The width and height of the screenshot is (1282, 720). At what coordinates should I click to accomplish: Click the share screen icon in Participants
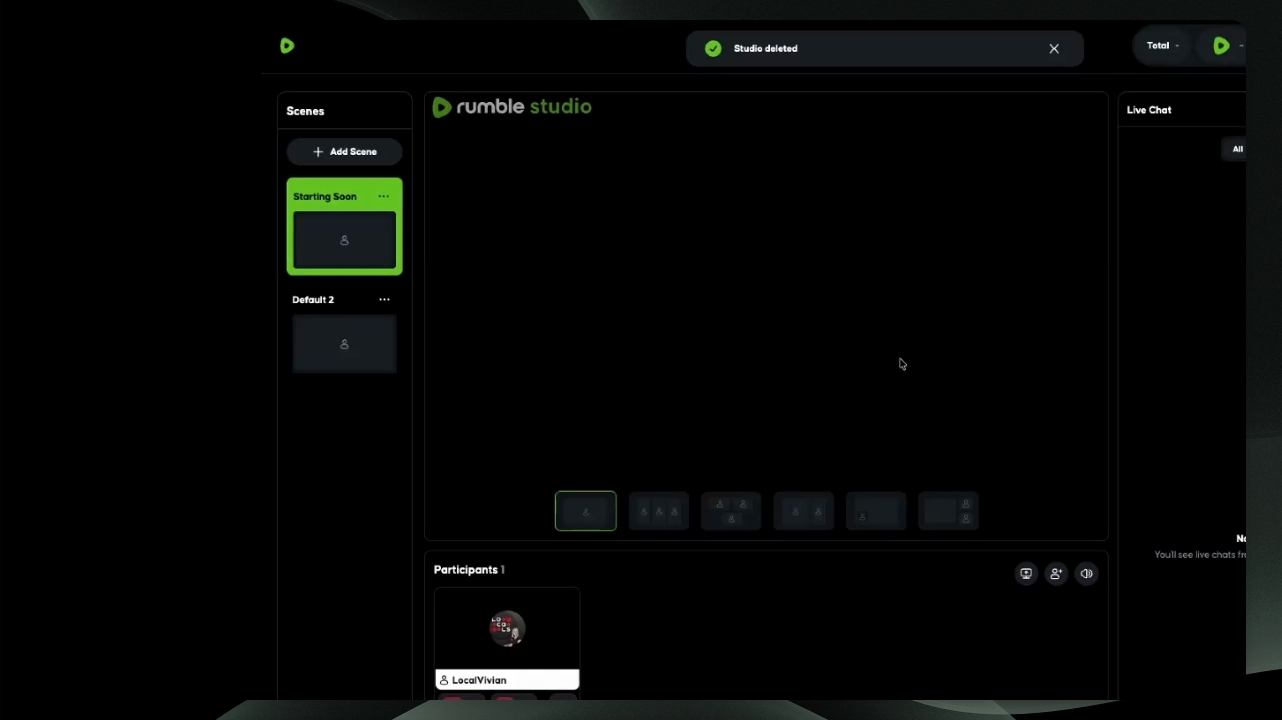coord(1026,574)
